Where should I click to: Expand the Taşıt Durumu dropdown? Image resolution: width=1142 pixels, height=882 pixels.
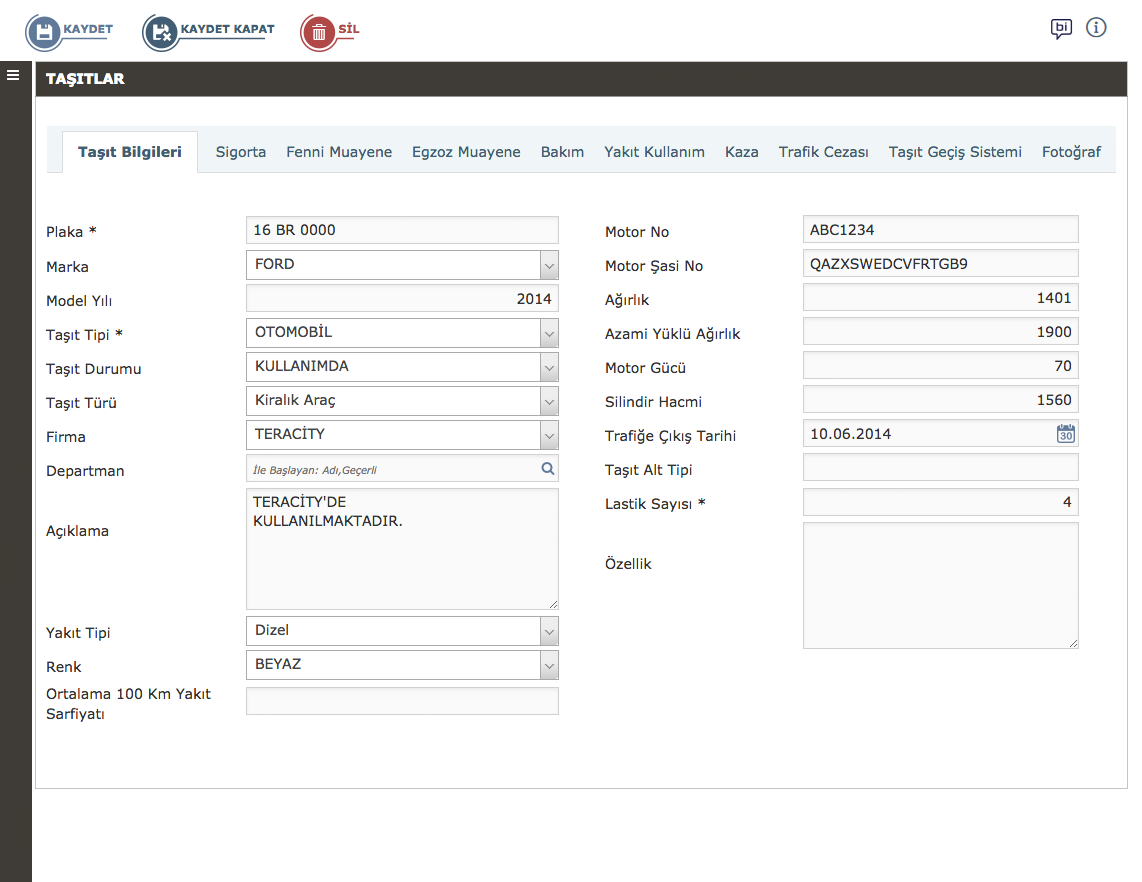[548, 367]
